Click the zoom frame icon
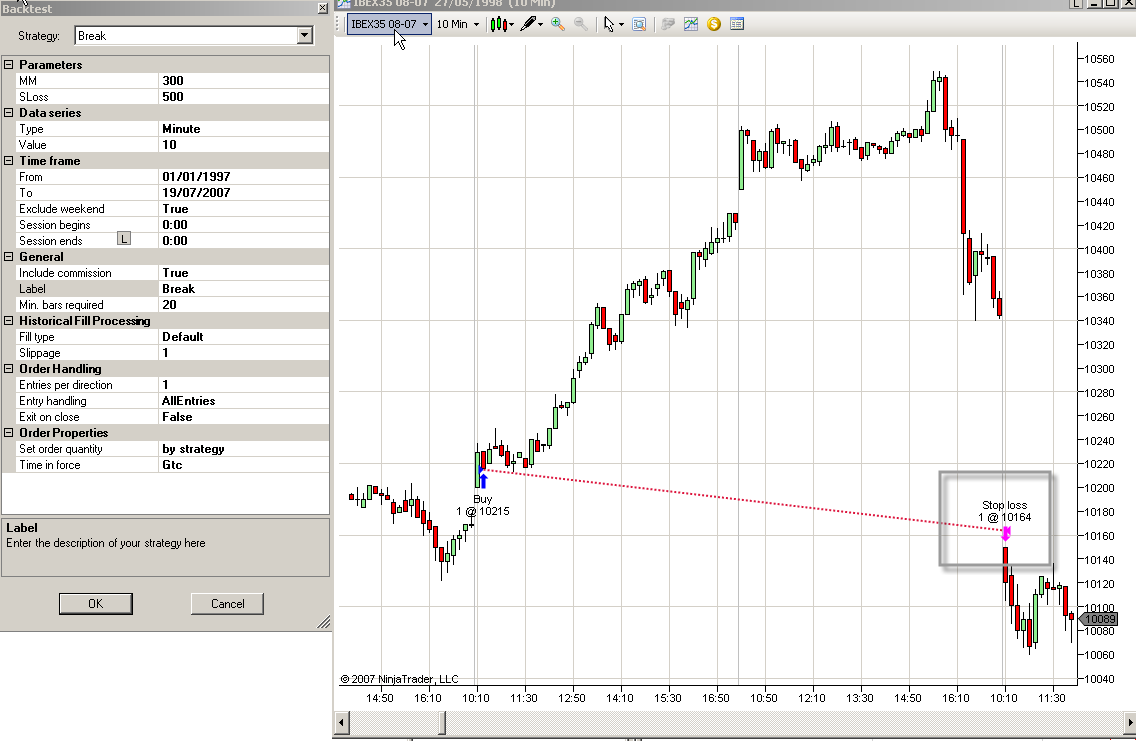The image size is (1136, 749). (x=639, y=24)
